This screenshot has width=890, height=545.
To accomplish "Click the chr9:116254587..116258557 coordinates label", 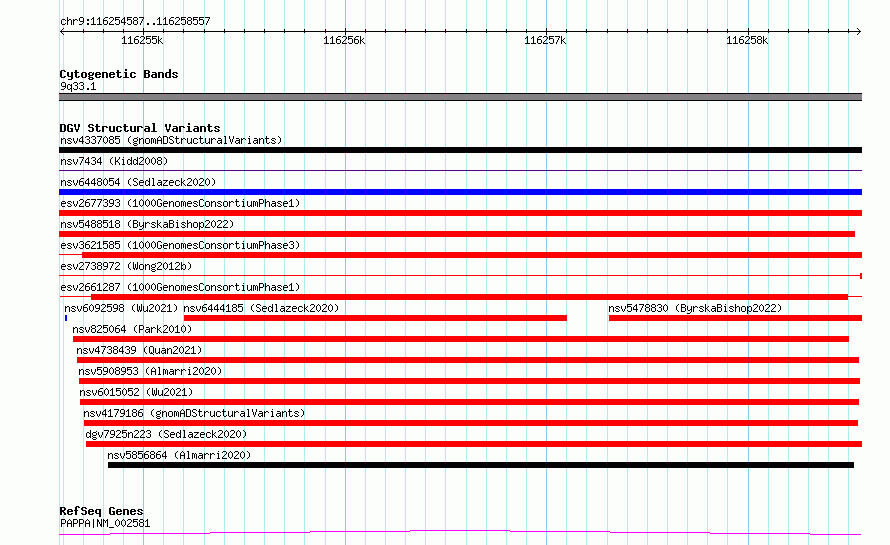I will coord(135,21).
